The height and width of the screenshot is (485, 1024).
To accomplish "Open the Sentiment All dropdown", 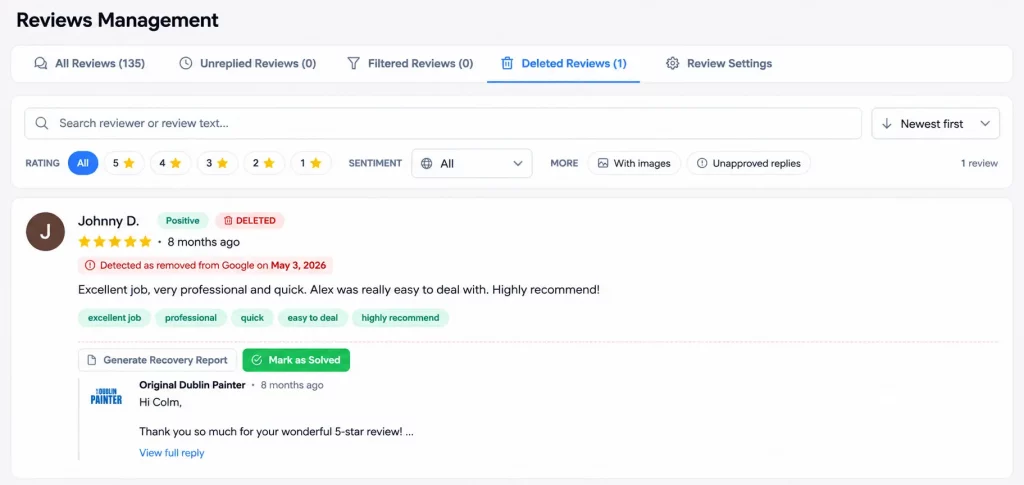I will (472, 163).
